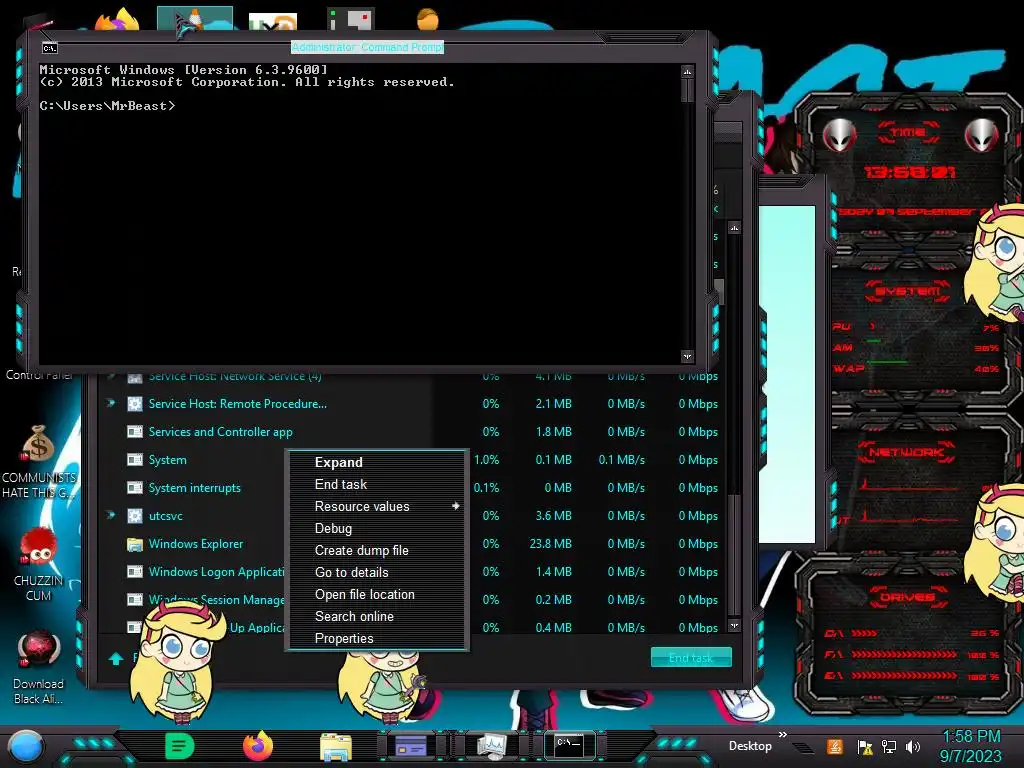Click Command Prompt scrollbar up arrow
Image resolution: width=1024 pixels, height=768 pixels.
[687, 71]
